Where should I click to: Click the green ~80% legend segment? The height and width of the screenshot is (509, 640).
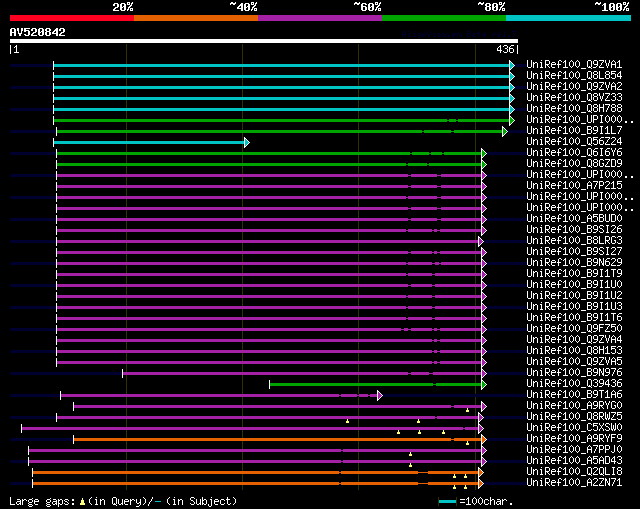pyautogui.click(x=444, y=18)
